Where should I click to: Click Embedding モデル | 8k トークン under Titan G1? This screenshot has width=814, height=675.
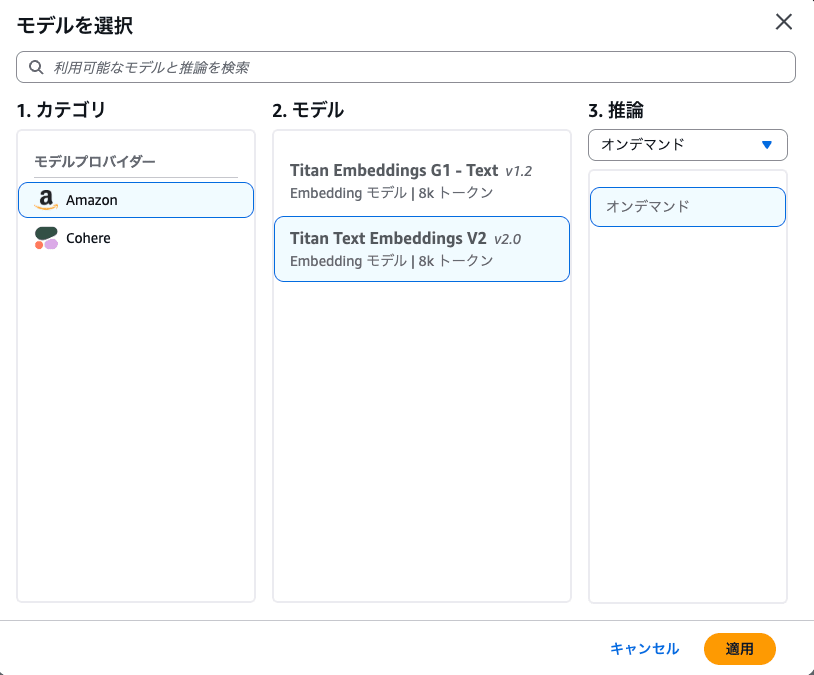[x=391, y=193]
